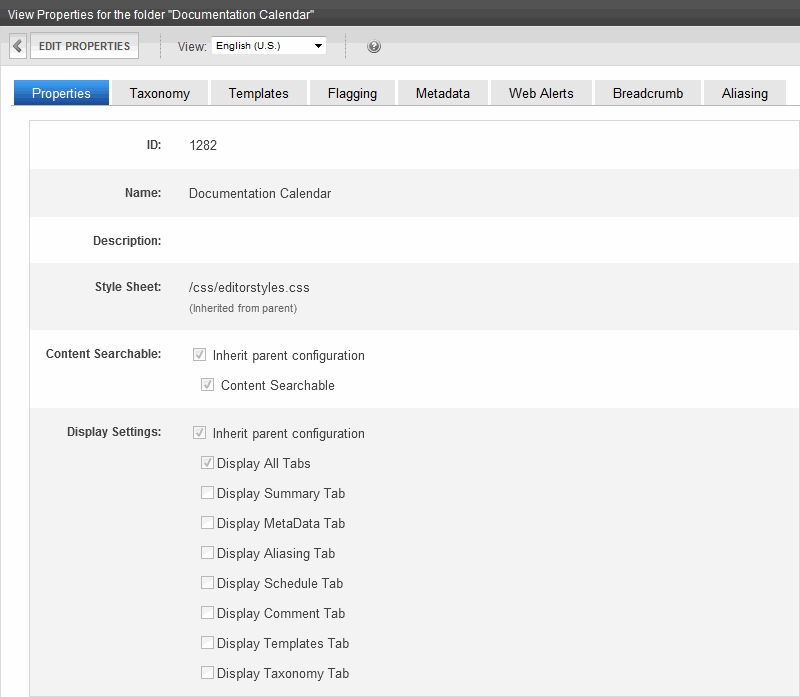Select the Properties tab
The width and height of the screenshot is (800, 697).
point(61,93)
